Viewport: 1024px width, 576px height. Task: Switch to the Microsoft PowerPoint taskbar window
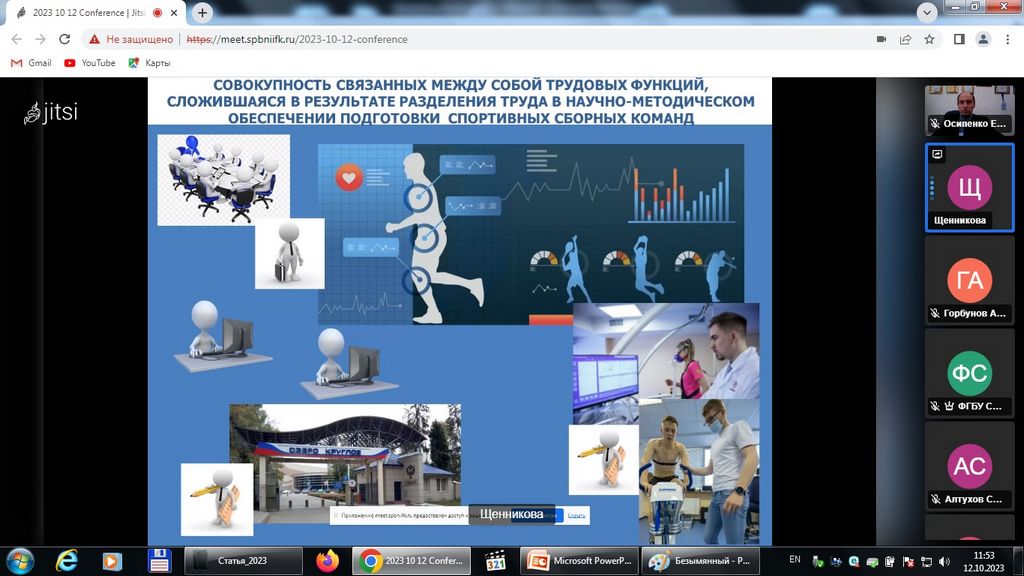click(580, 560)
